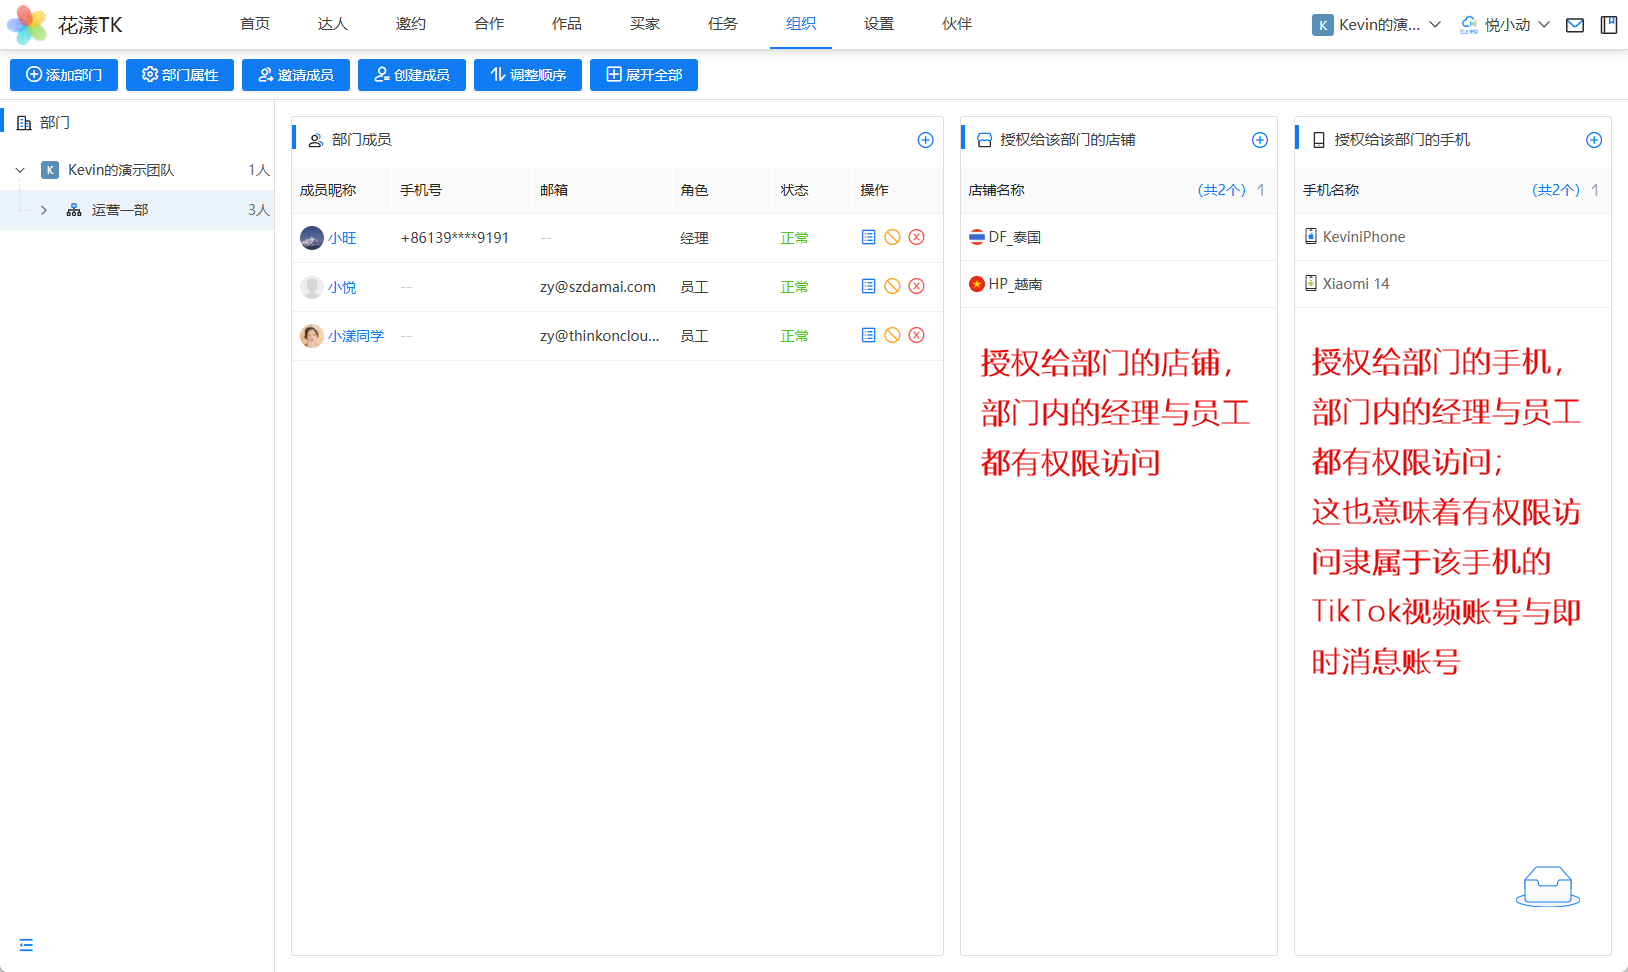This screenshot has width=1628, height=972.
Task: Open the floating inbox icon at bottom right
Action: [x=1547, y=886]
